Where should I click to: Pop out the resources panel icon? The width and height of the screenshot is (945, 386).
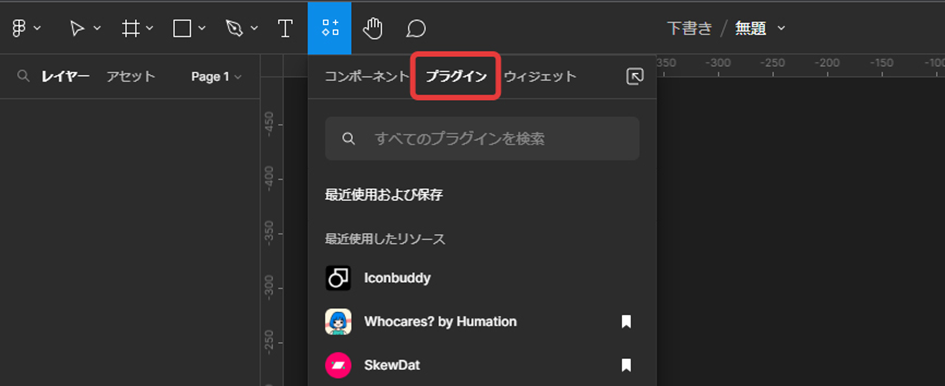pos(635,77)
